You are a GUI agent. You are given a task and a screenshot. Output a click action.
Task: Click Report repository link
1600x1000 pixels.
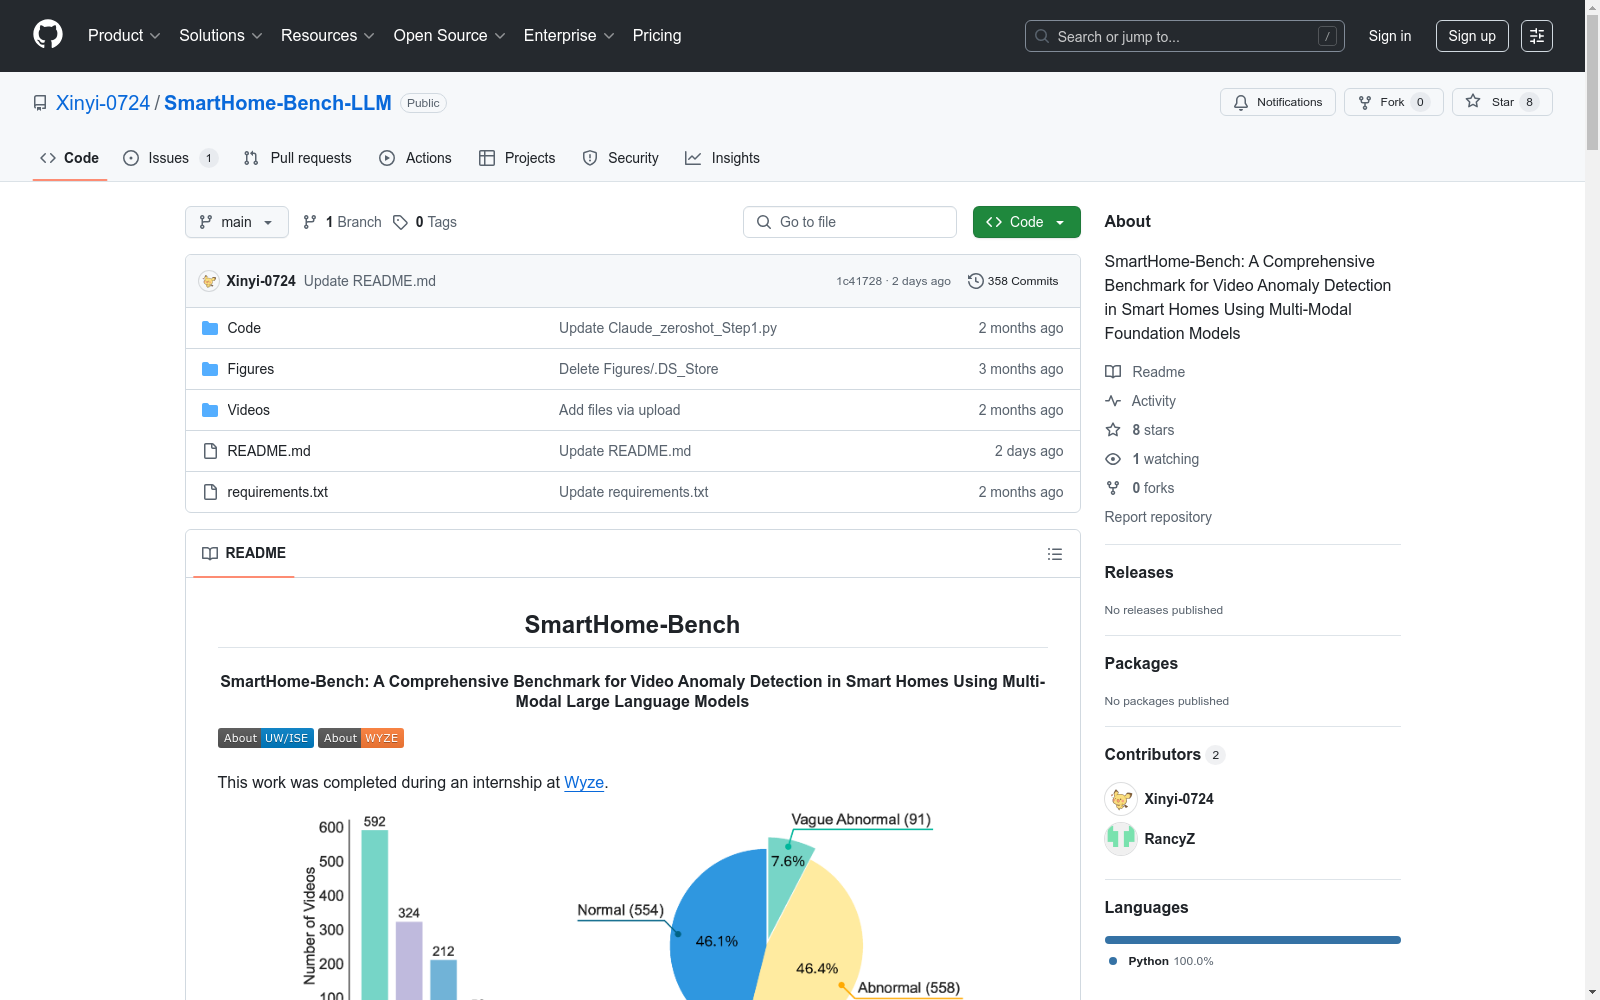(x=1158, y=517)
